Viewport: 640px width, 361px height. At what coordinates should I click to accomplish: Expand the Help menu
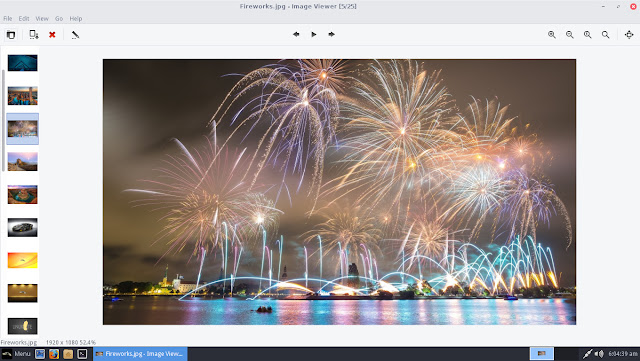click(x=76, y=18)
